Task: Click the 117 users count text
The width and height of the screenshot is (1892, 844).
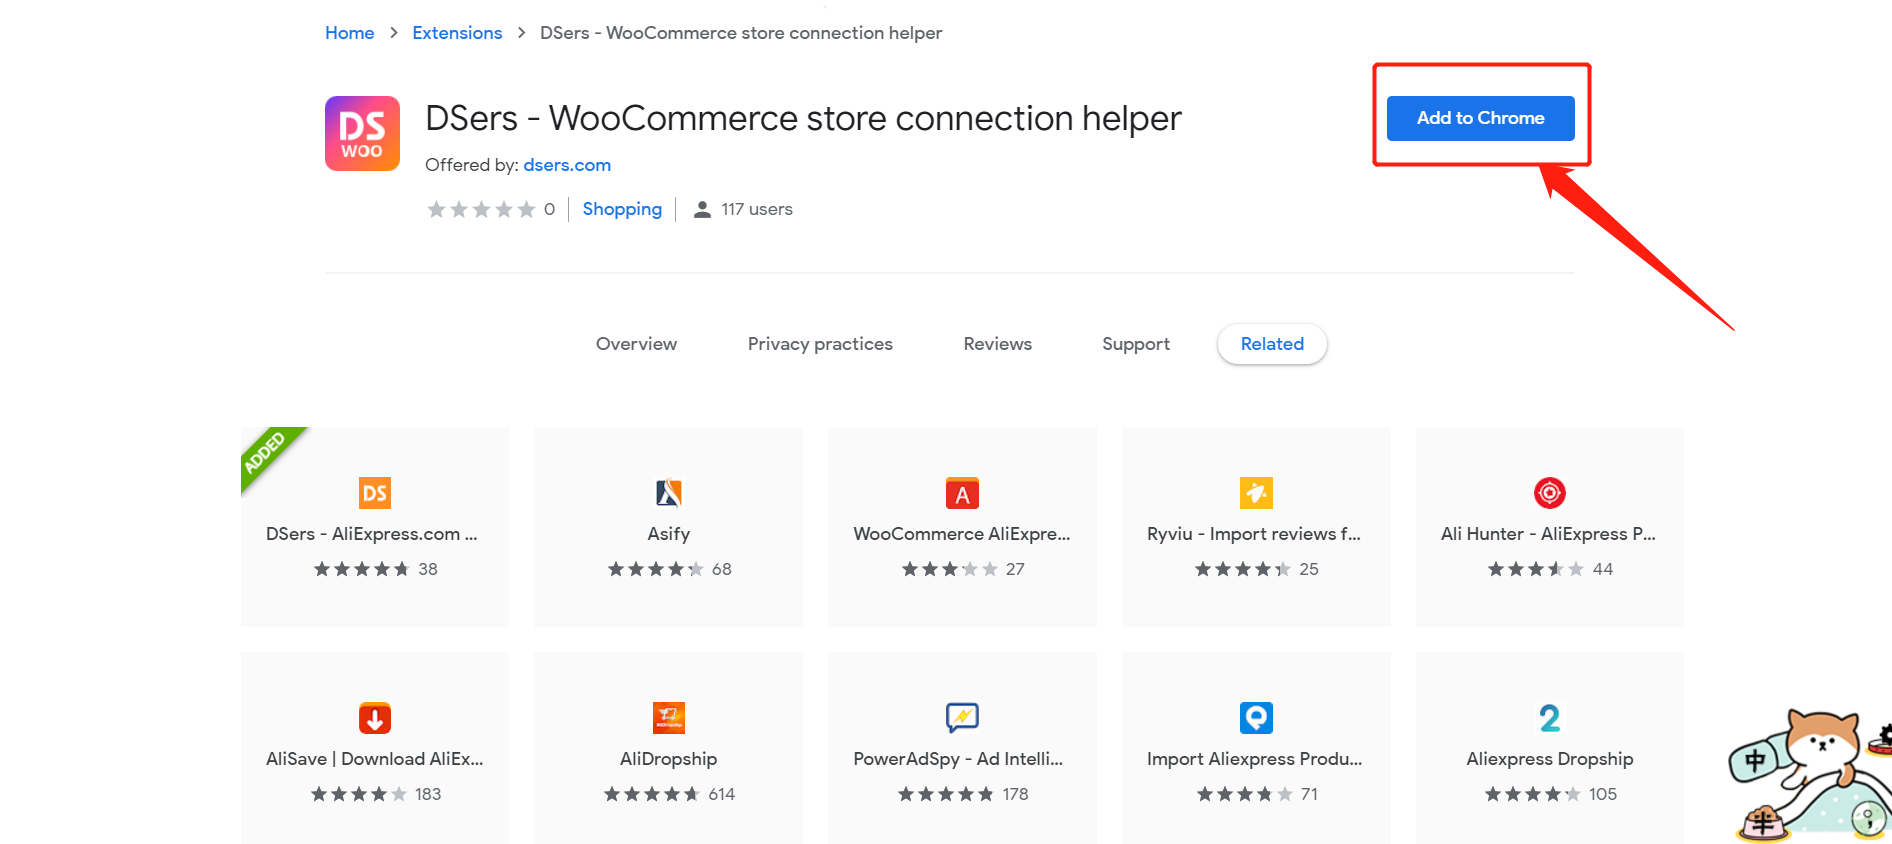Action: coord(757,209)
